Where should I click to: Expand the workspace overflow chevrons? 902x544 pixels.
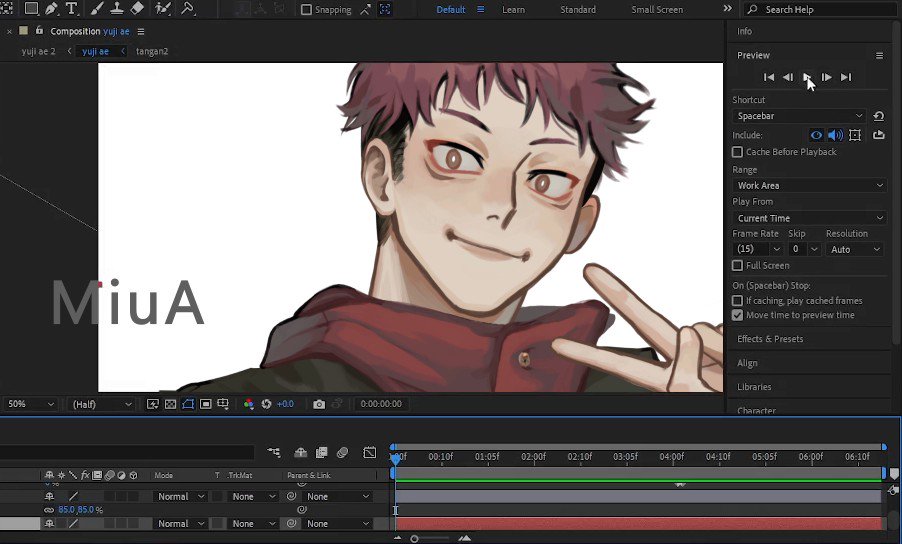pyautogui.click(x=727, y=9)
